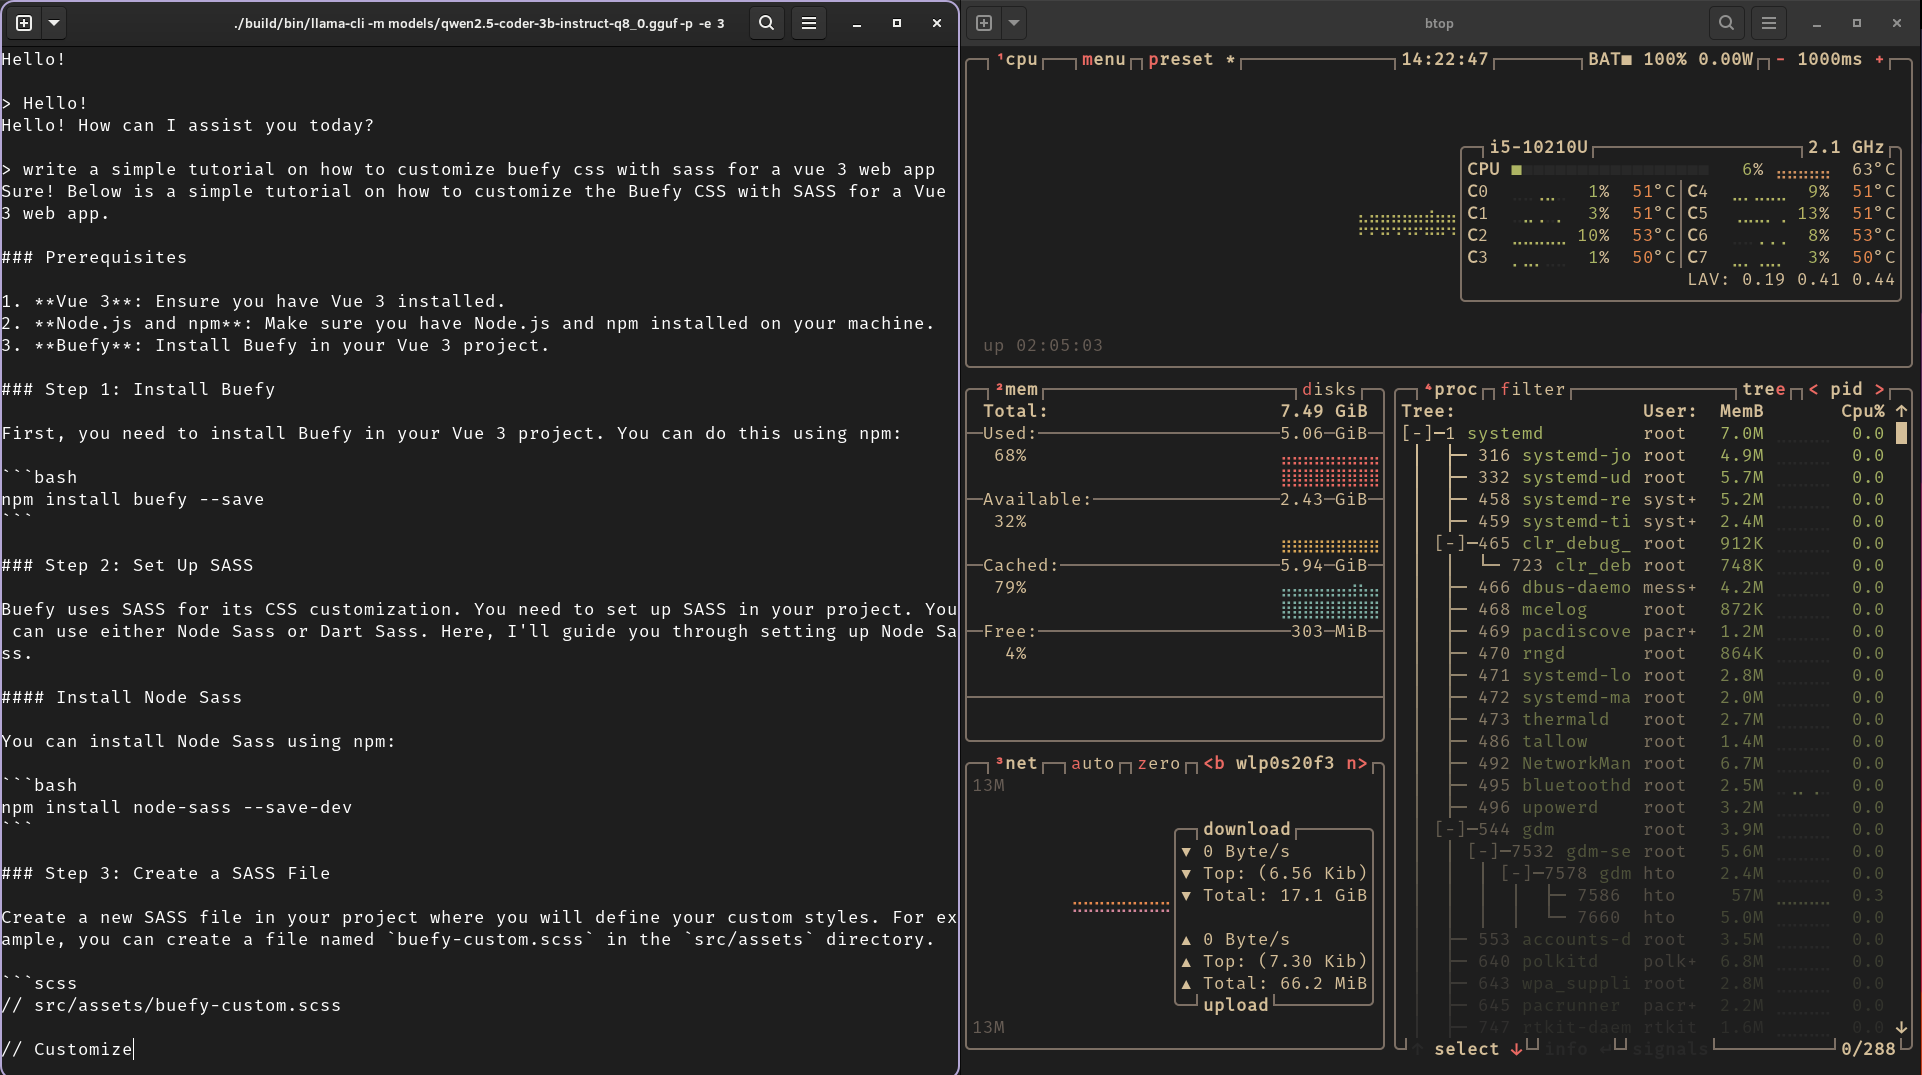Collapse gdm process 7578 node
This screenshot has height=1075, width=1922.
click(1516, 873)
